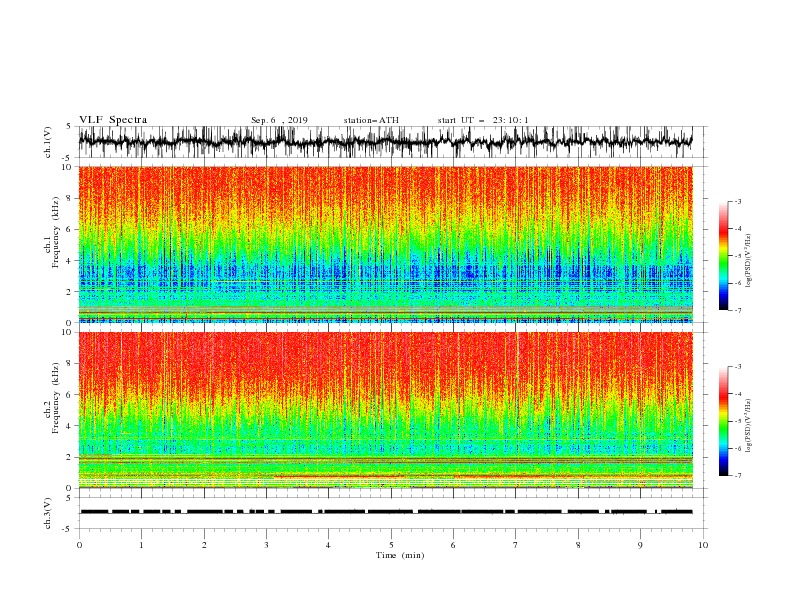Click the ch.2 spectrogram "4" kHz tick label
The width and height of the screenshot is (792, 612).
point(69,426)
